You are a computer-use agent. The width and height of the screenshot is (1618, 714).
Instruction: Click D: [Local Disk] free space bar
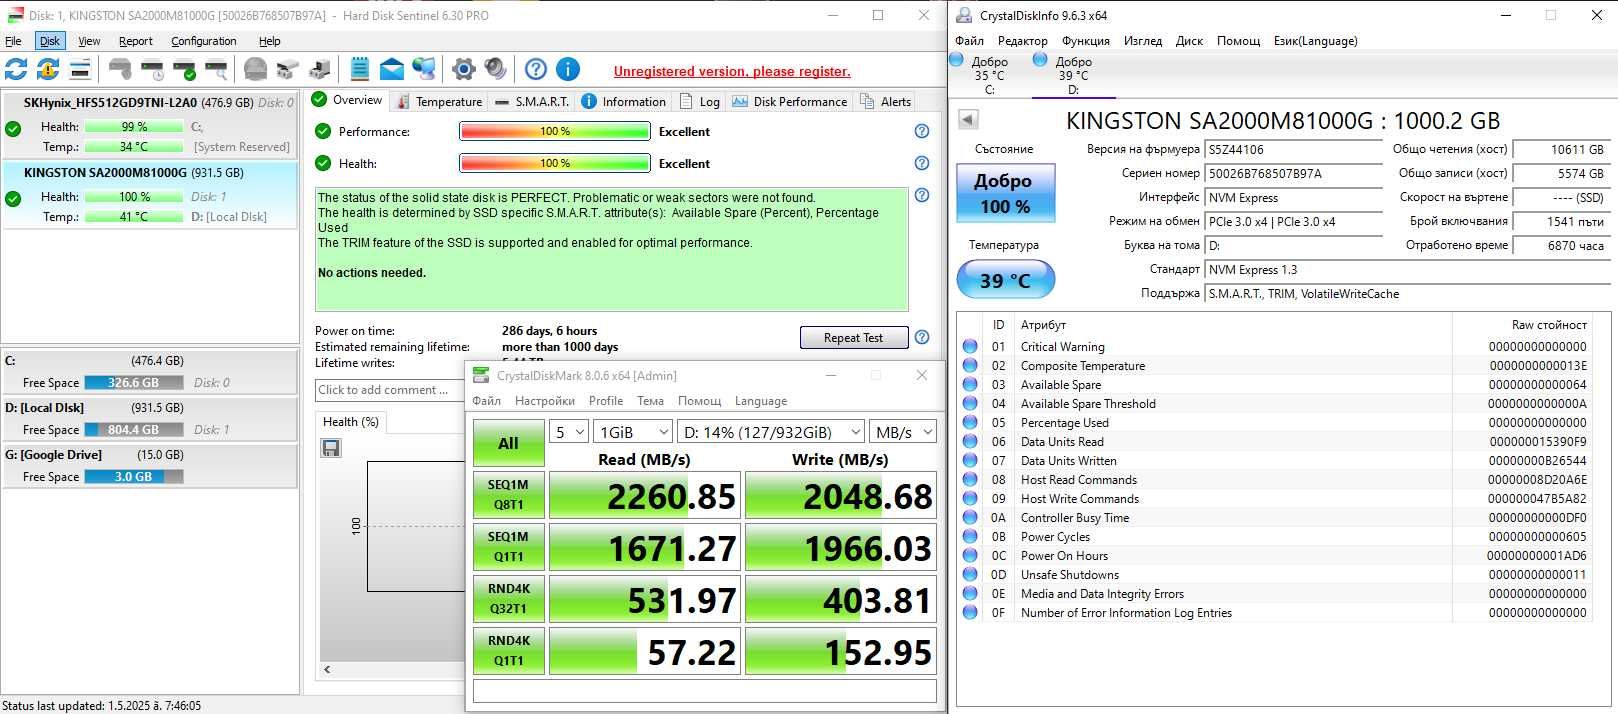point(134,429)
